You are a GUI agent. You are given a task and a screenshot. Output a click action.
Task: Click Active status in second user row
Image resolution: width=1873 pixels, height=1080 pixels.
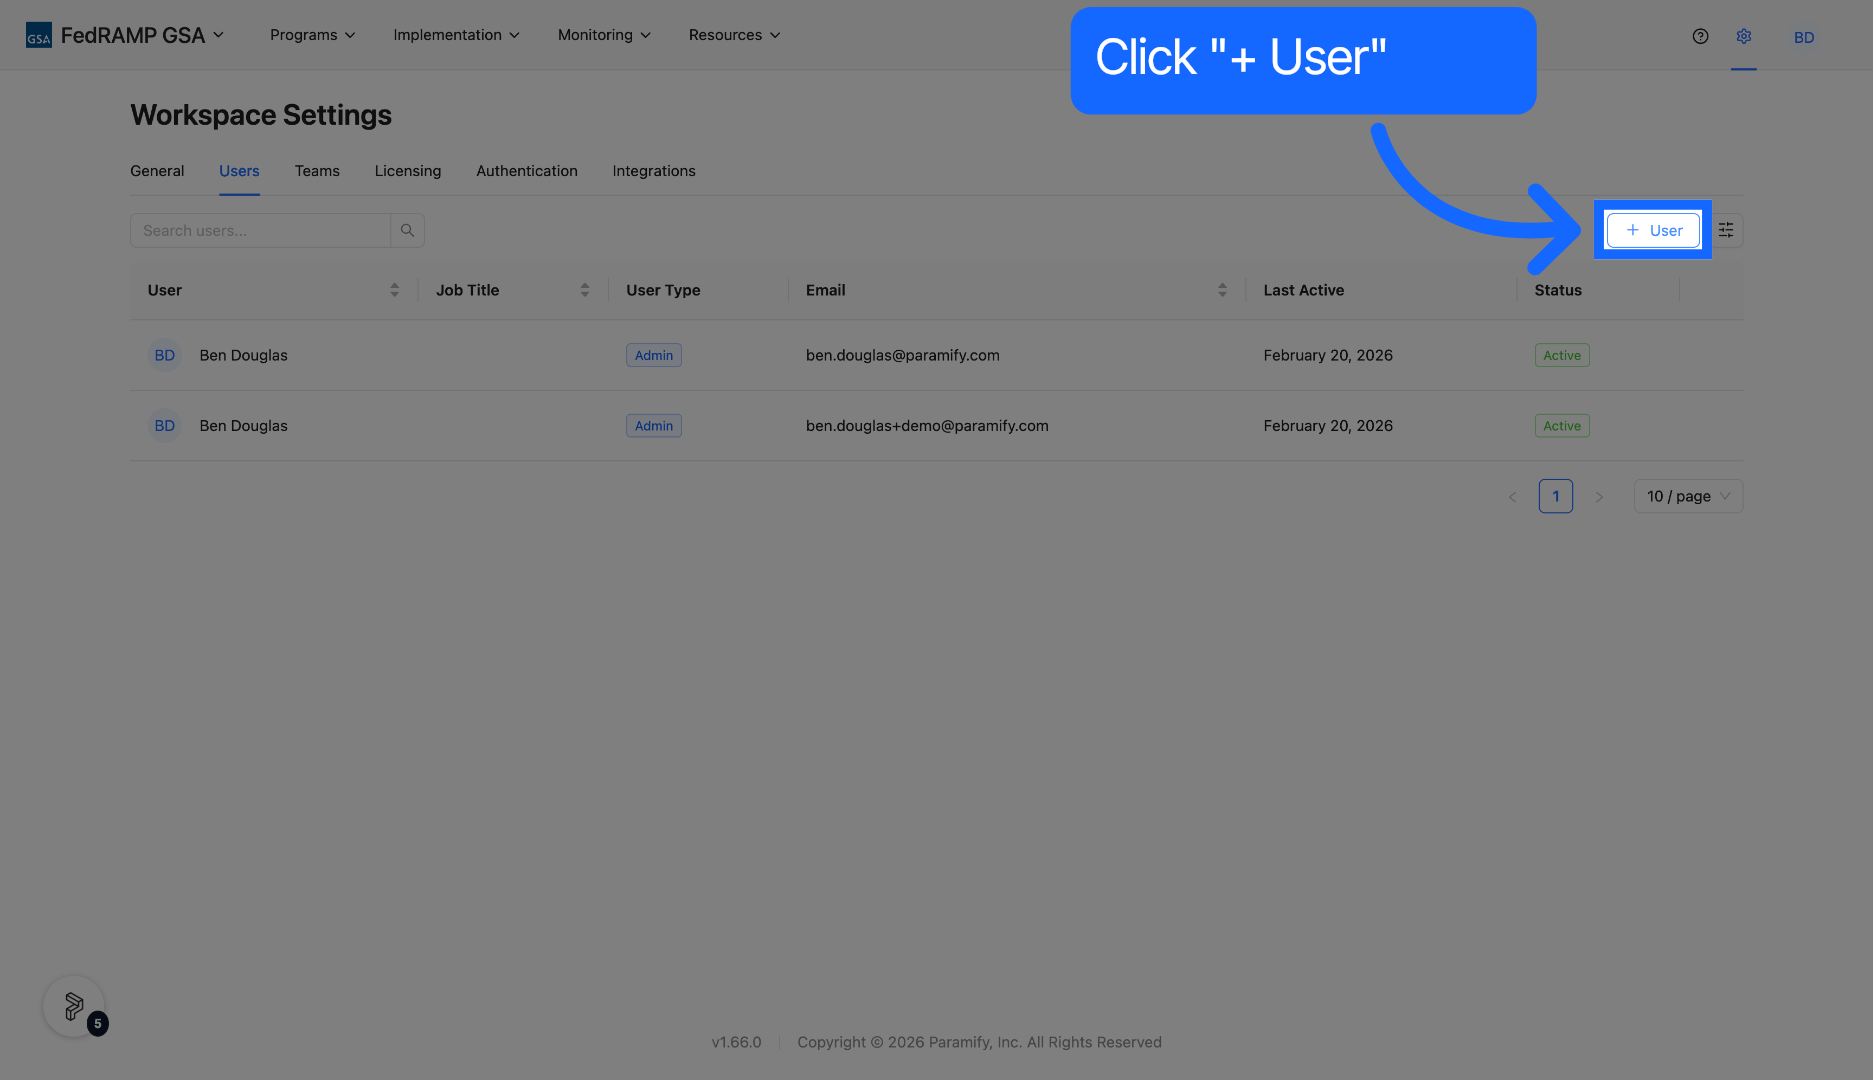click(1562, 425)
